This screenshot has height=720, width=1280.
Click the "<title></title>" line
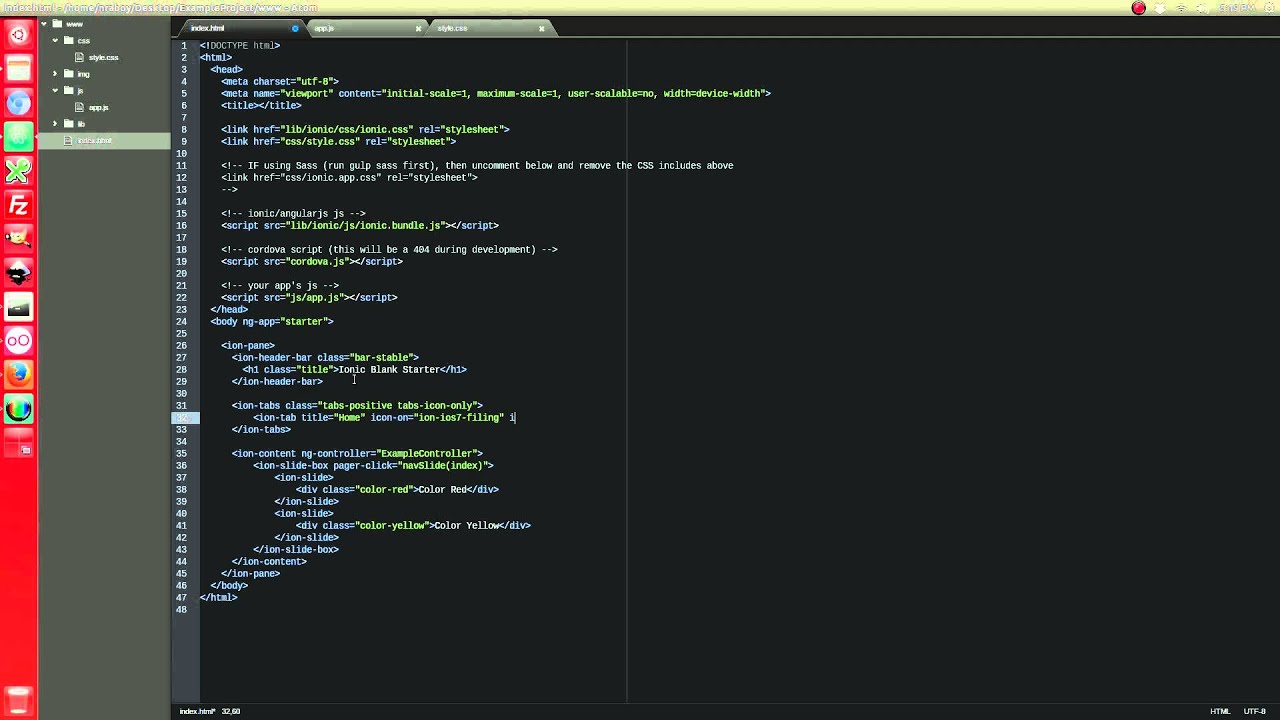261,106
